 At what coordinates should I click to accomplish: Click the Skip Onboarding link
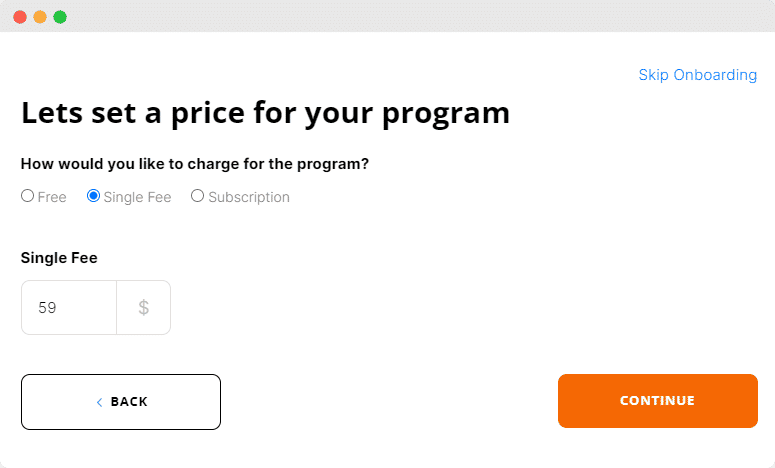pos(697,75)
